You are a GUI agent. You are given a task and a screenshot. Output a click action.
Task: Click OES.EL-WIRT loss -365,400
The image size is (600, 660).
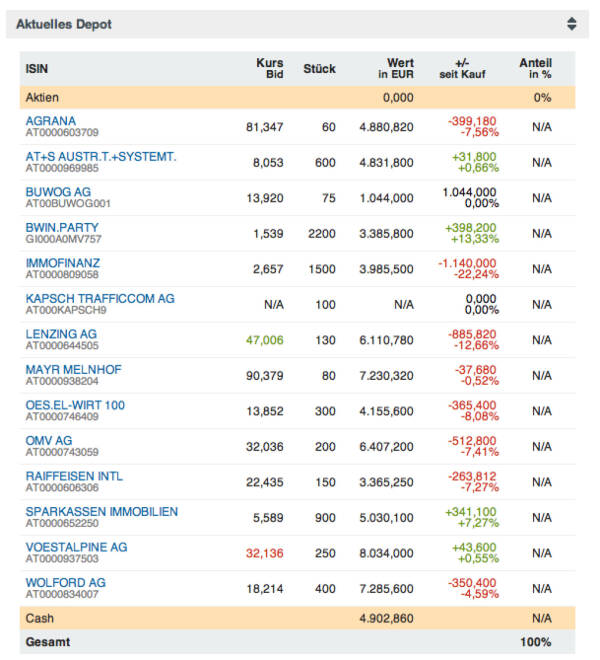472,405
